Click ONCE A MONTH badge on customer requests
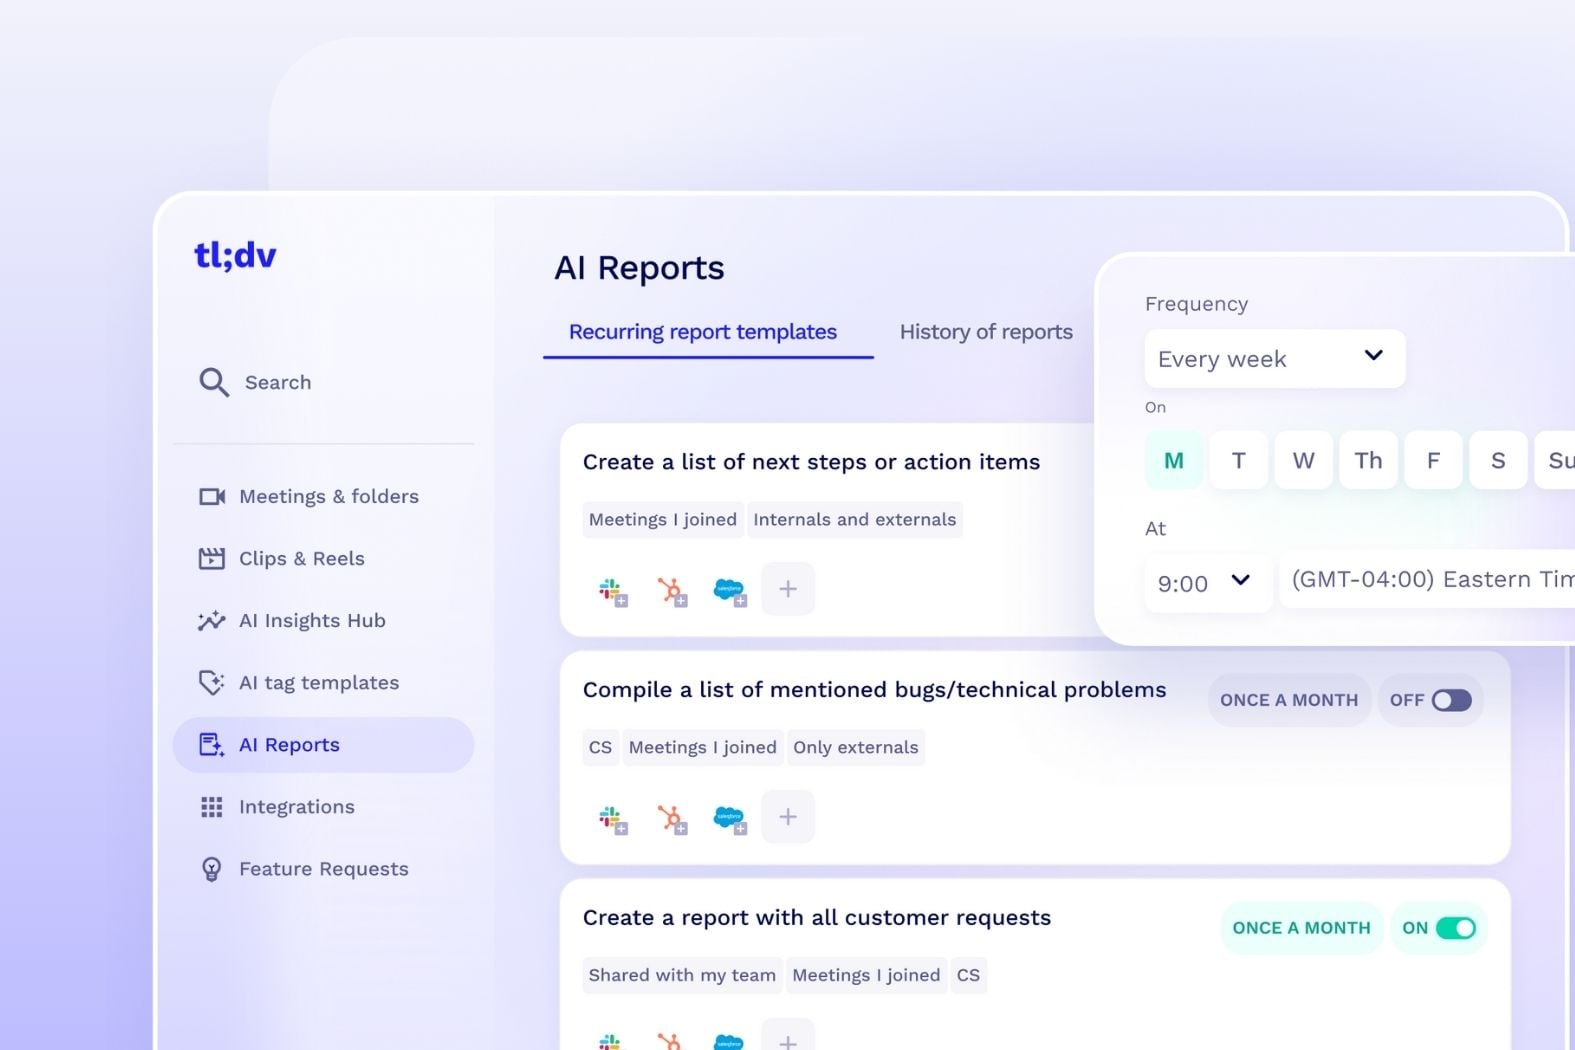Image resolution: width=1575 pixels, height=1050 pixels. point(1301,928)
